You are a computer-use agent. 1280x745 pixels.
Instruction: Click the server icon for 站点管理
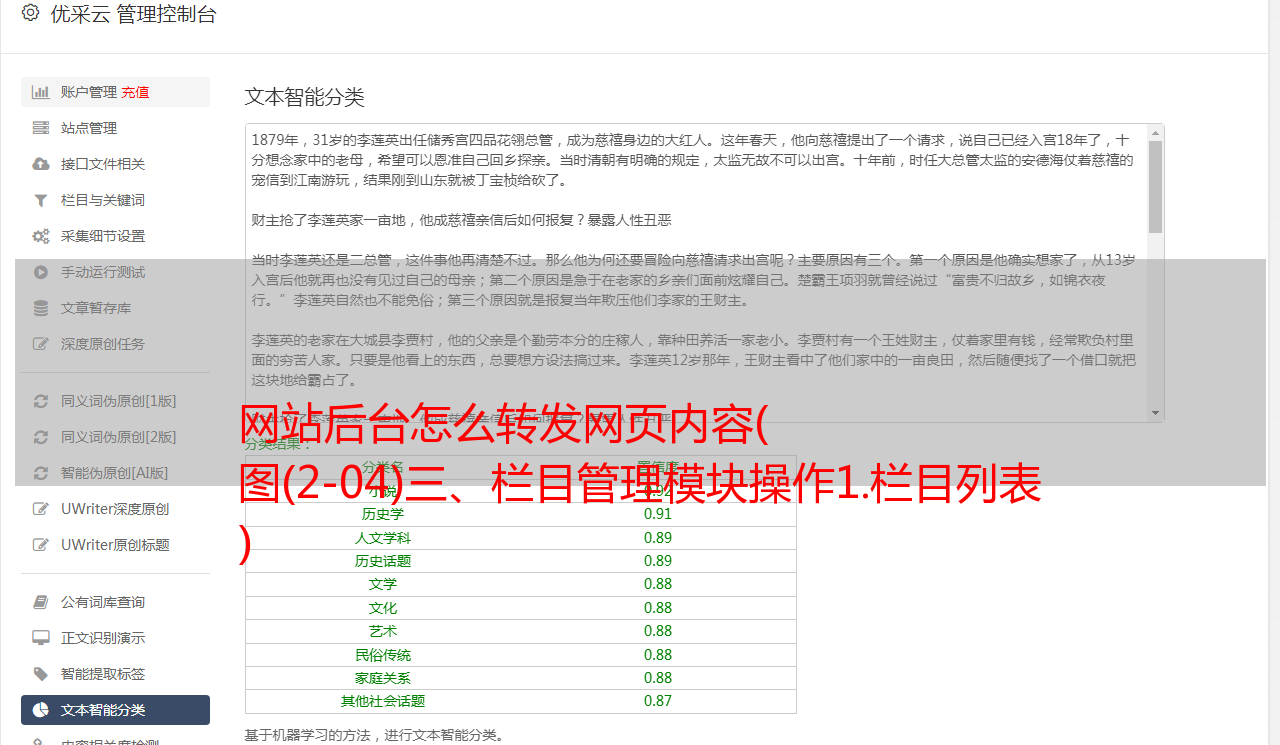coord(41,128)
